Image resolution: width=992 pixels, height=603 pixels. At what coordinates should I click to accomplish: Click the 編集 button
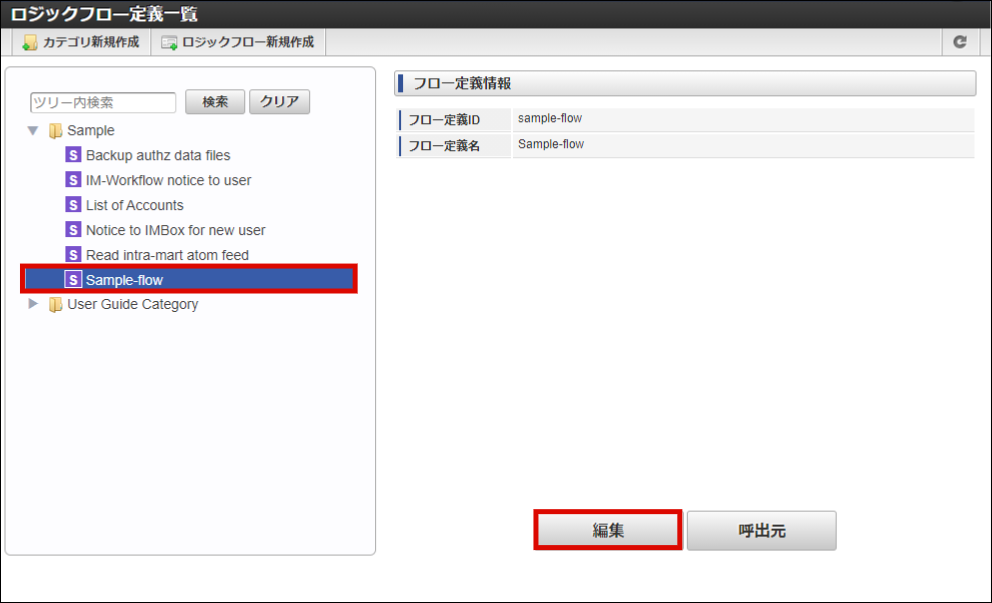coord(607,530)
